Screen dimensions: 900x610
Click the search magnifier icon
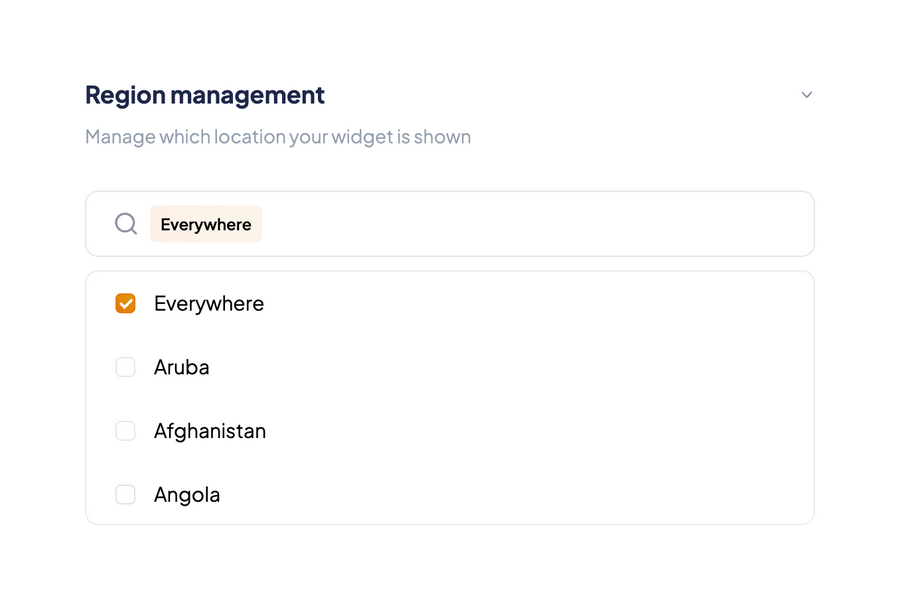125,223
